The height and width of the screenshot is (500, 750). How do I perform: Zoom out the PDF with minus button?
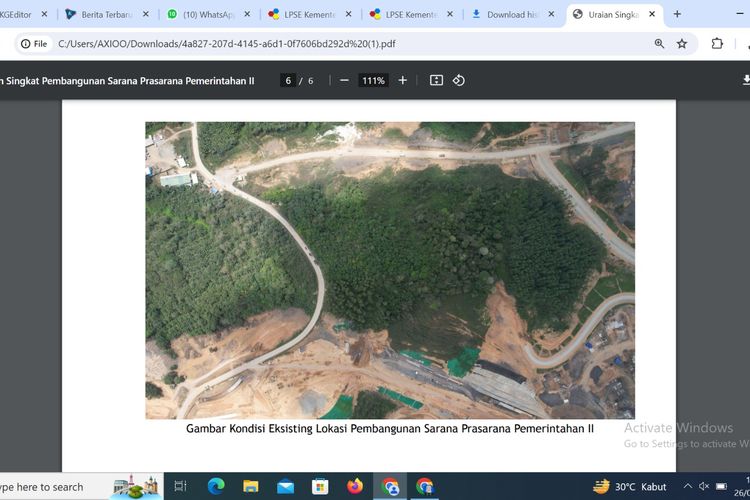coord(344,80)
